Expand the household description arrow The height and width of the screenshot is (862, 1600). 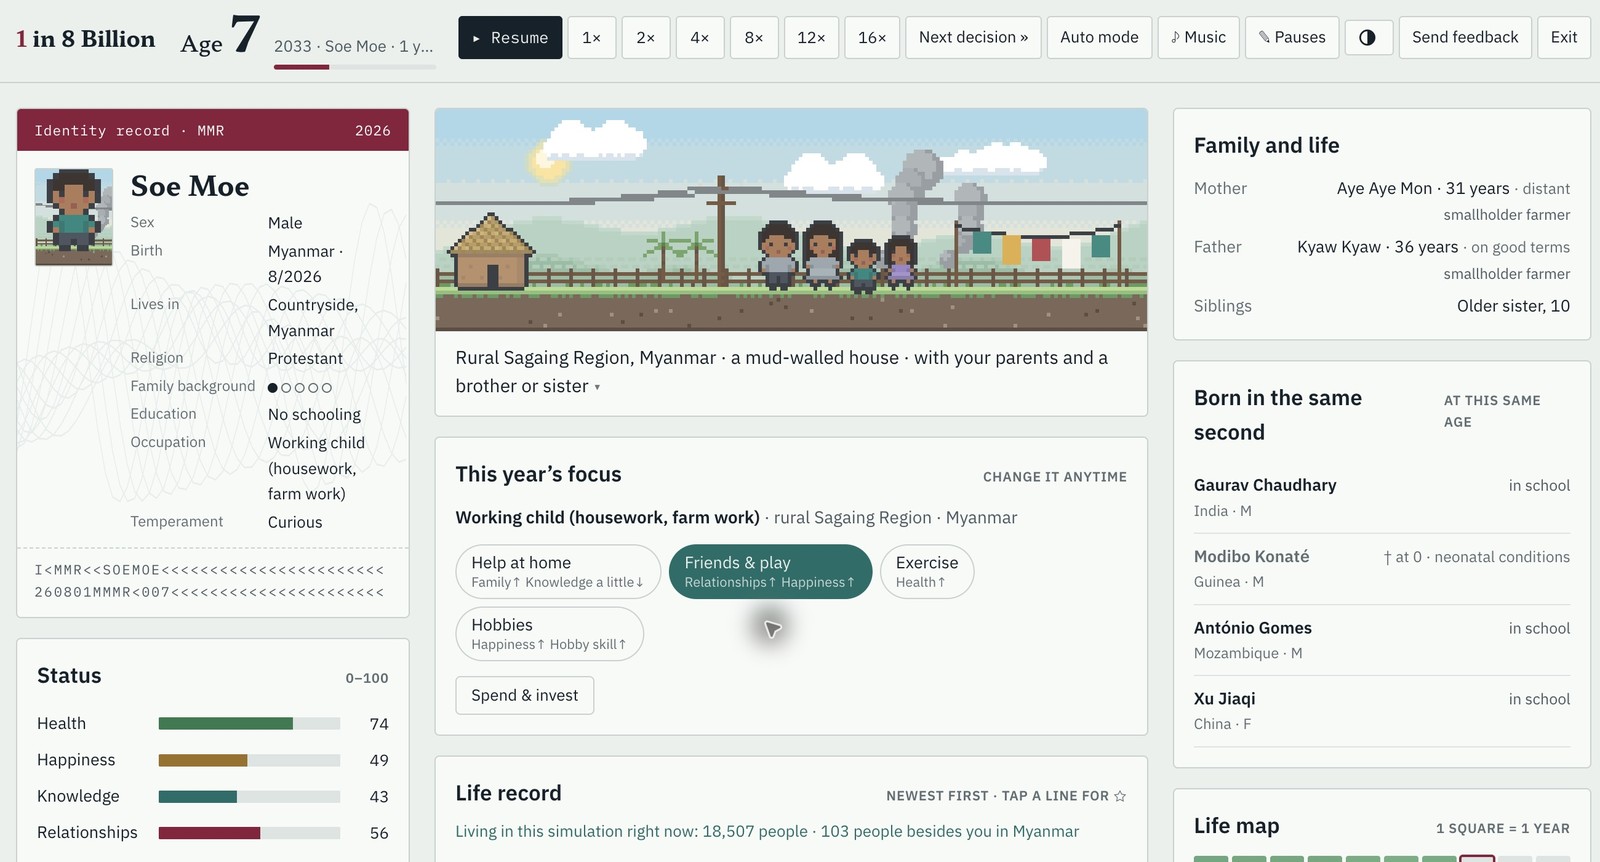tap(597, 387)
